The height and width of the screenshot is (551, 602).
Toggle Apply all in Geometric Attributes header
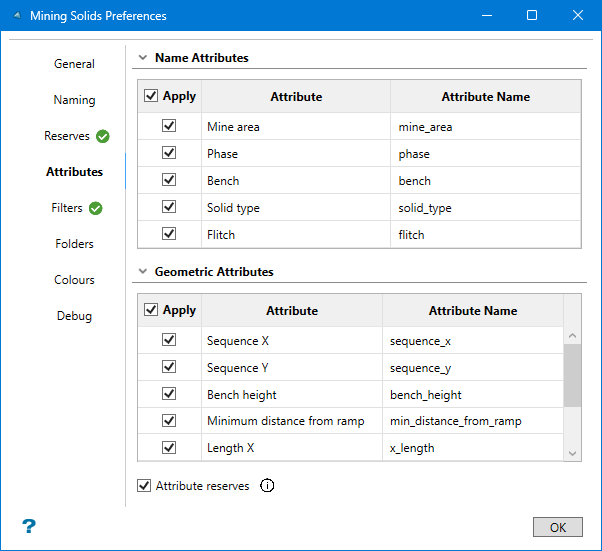[151, 310]
